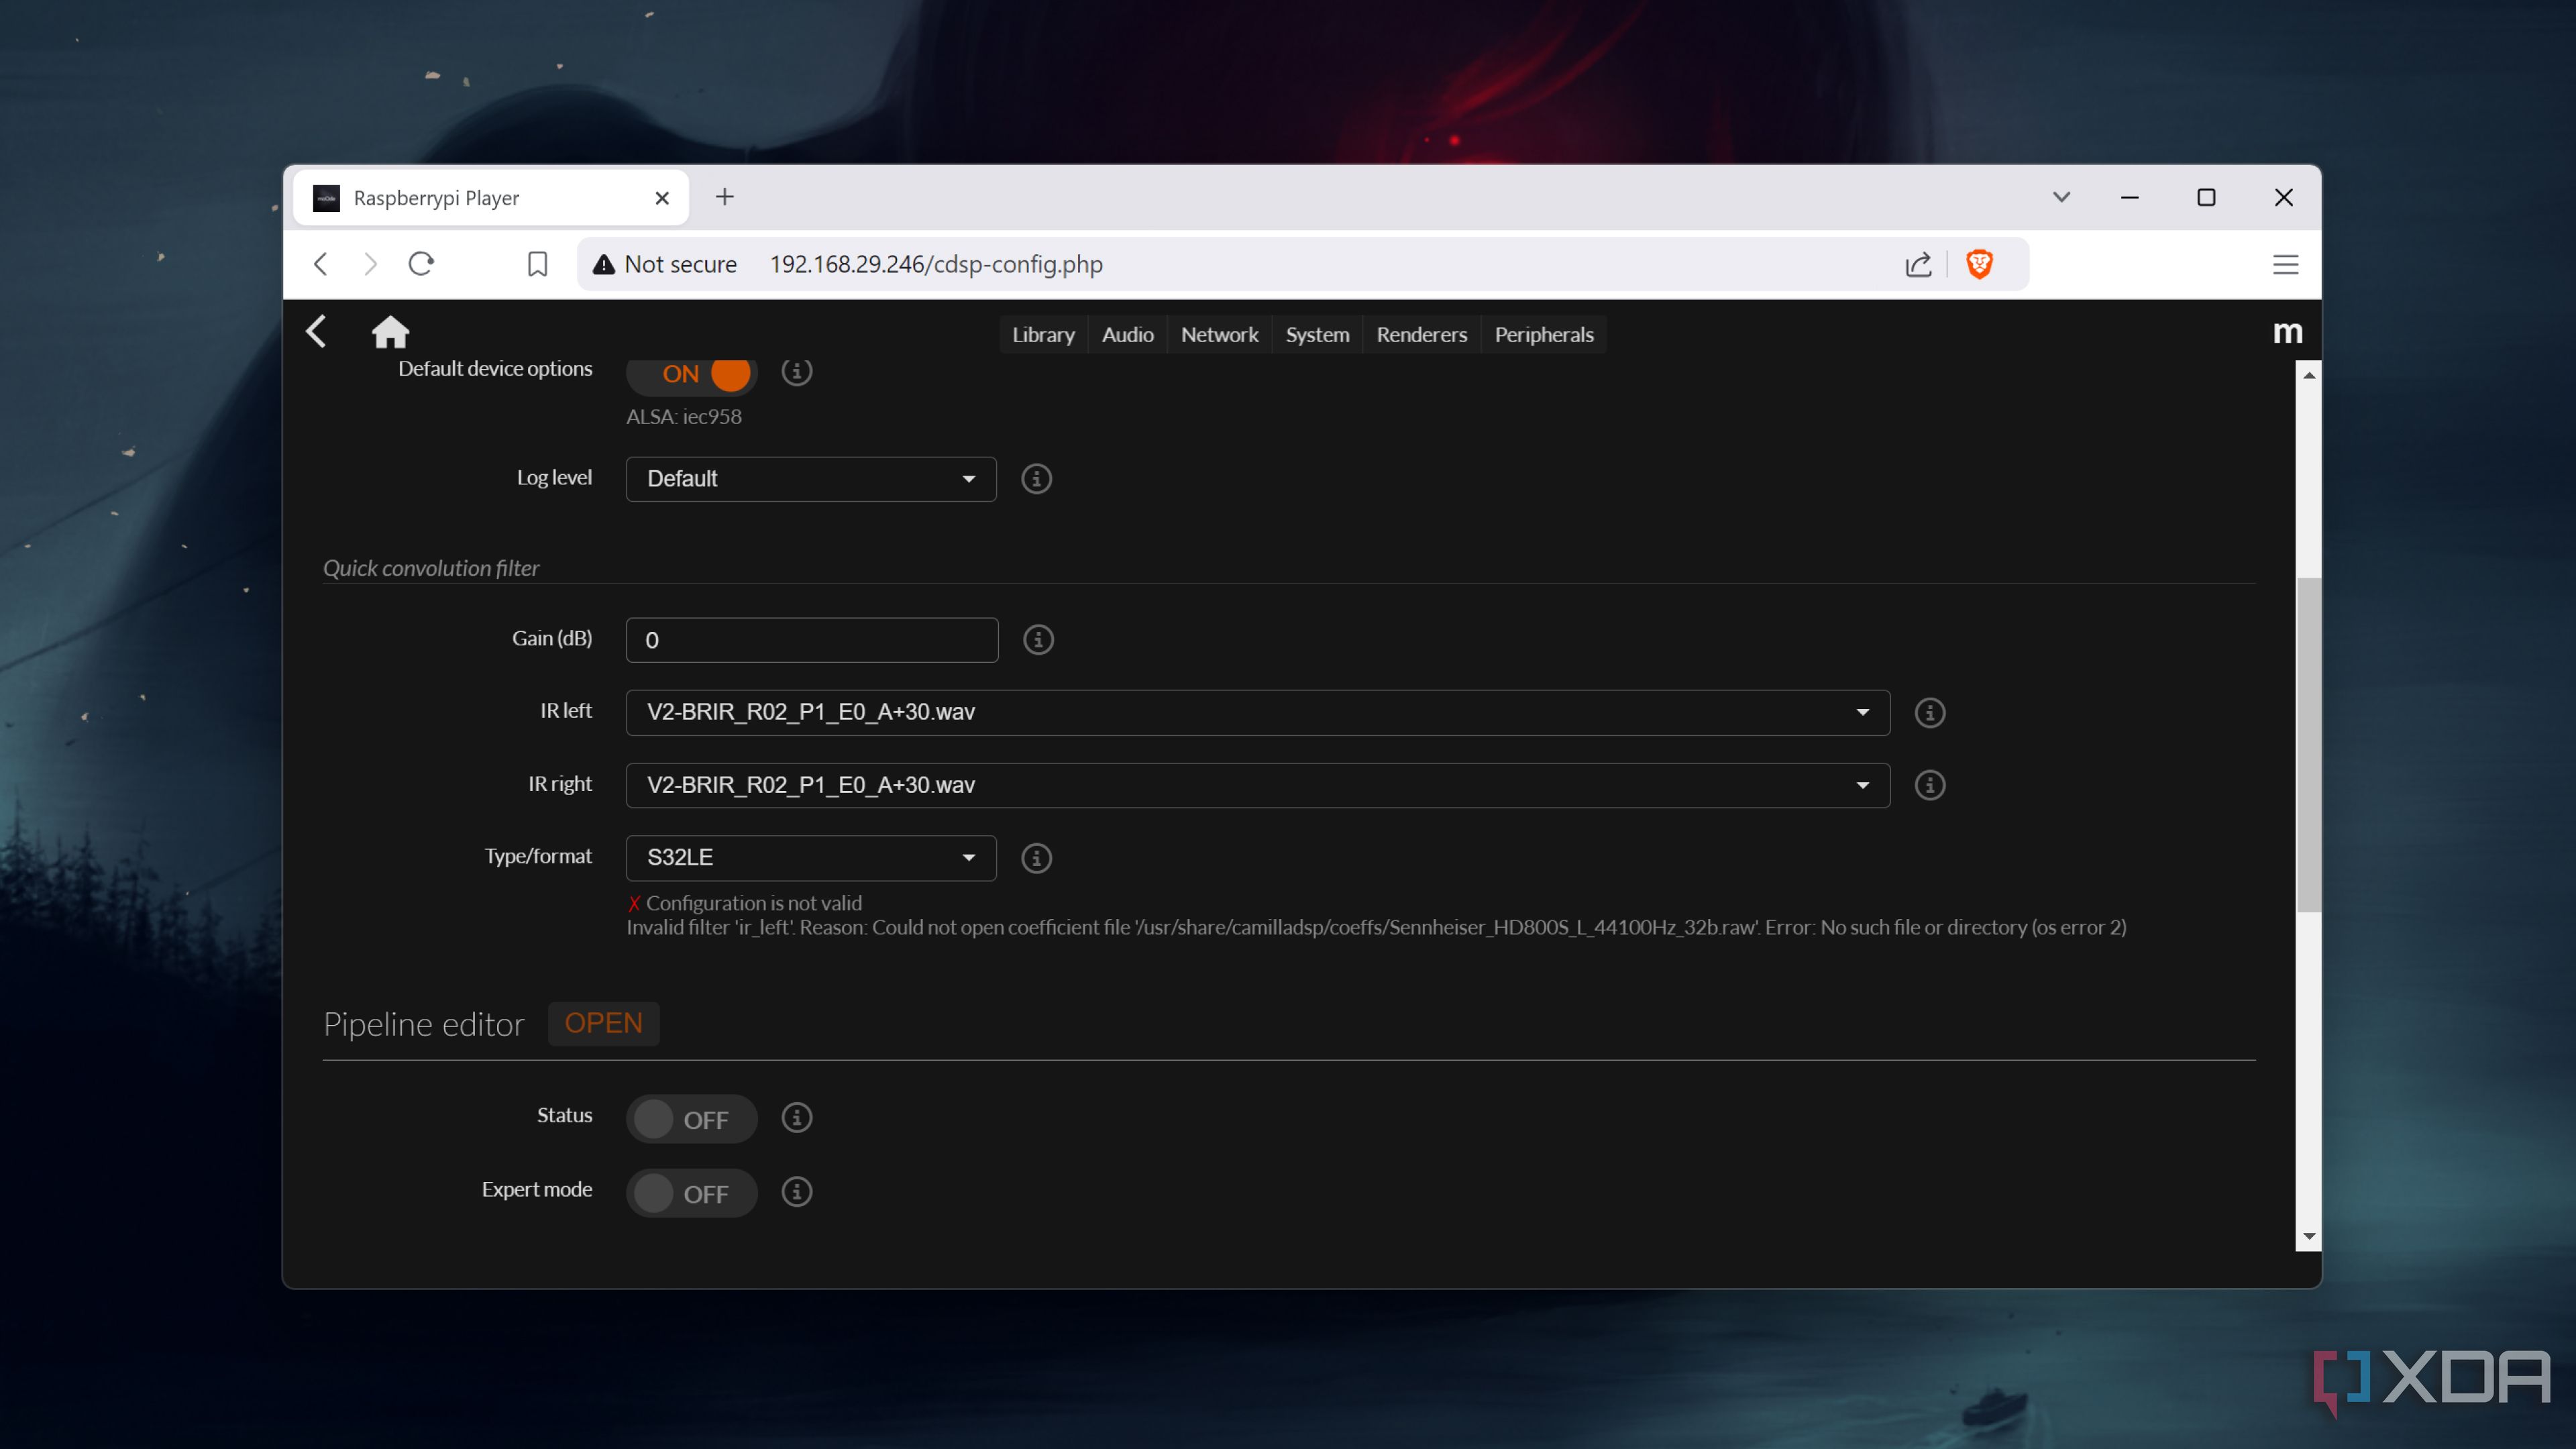Open Brave Shields lion icon
Image resolution: width=2576 pixels, height=1449 pixels.
click(1979, 264)
